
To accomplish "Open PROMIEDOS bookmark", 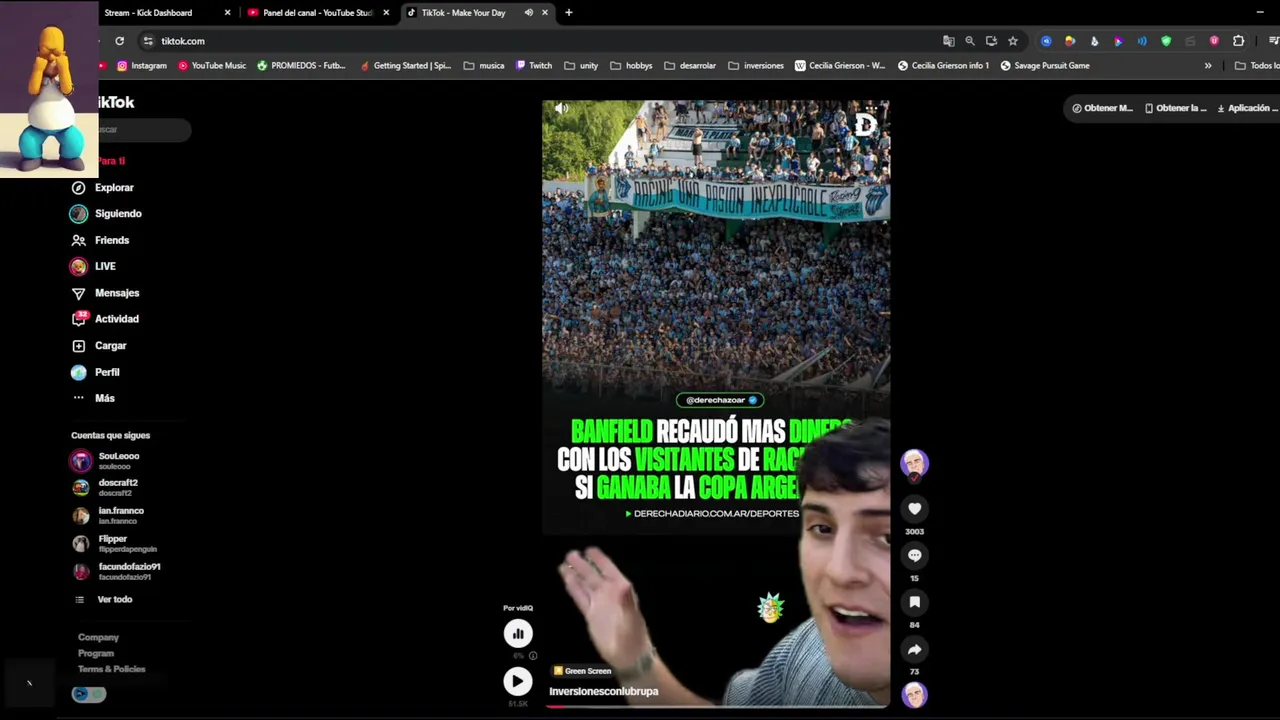I will point(301,66).
